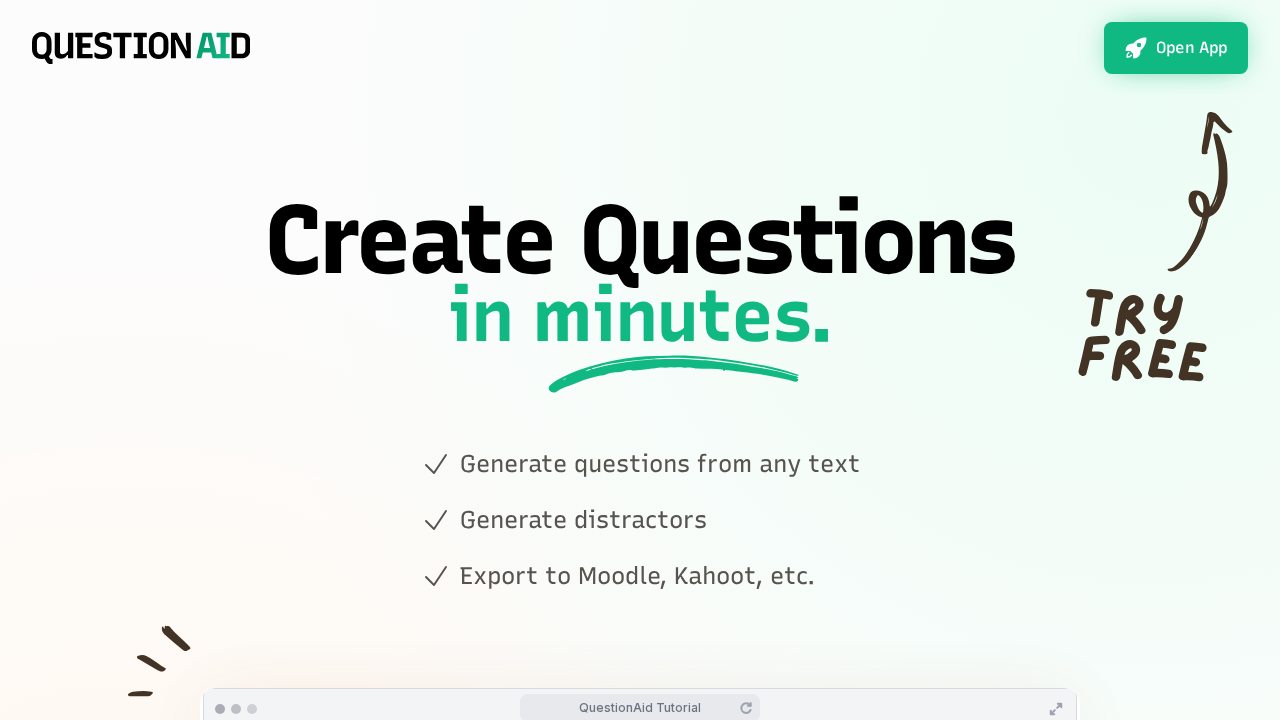Click the hand-drawn arrow pointing to Open App
Viewport: 1280px width, 720px height.
1200,190
